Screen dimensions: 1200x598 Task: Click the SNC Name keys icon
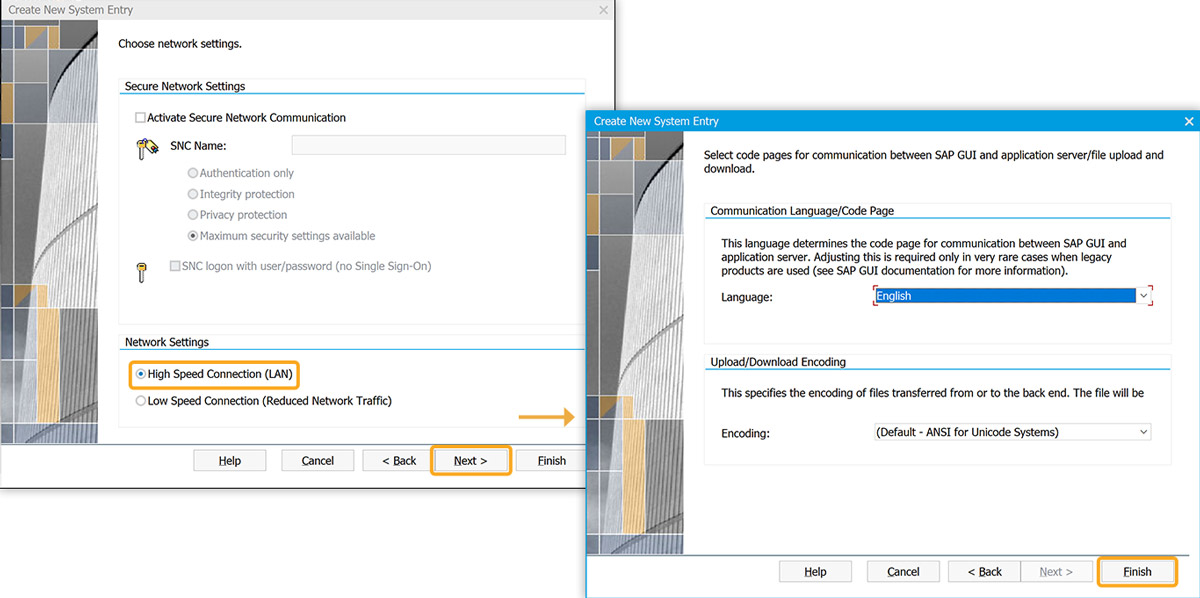[x=147, y=149]
